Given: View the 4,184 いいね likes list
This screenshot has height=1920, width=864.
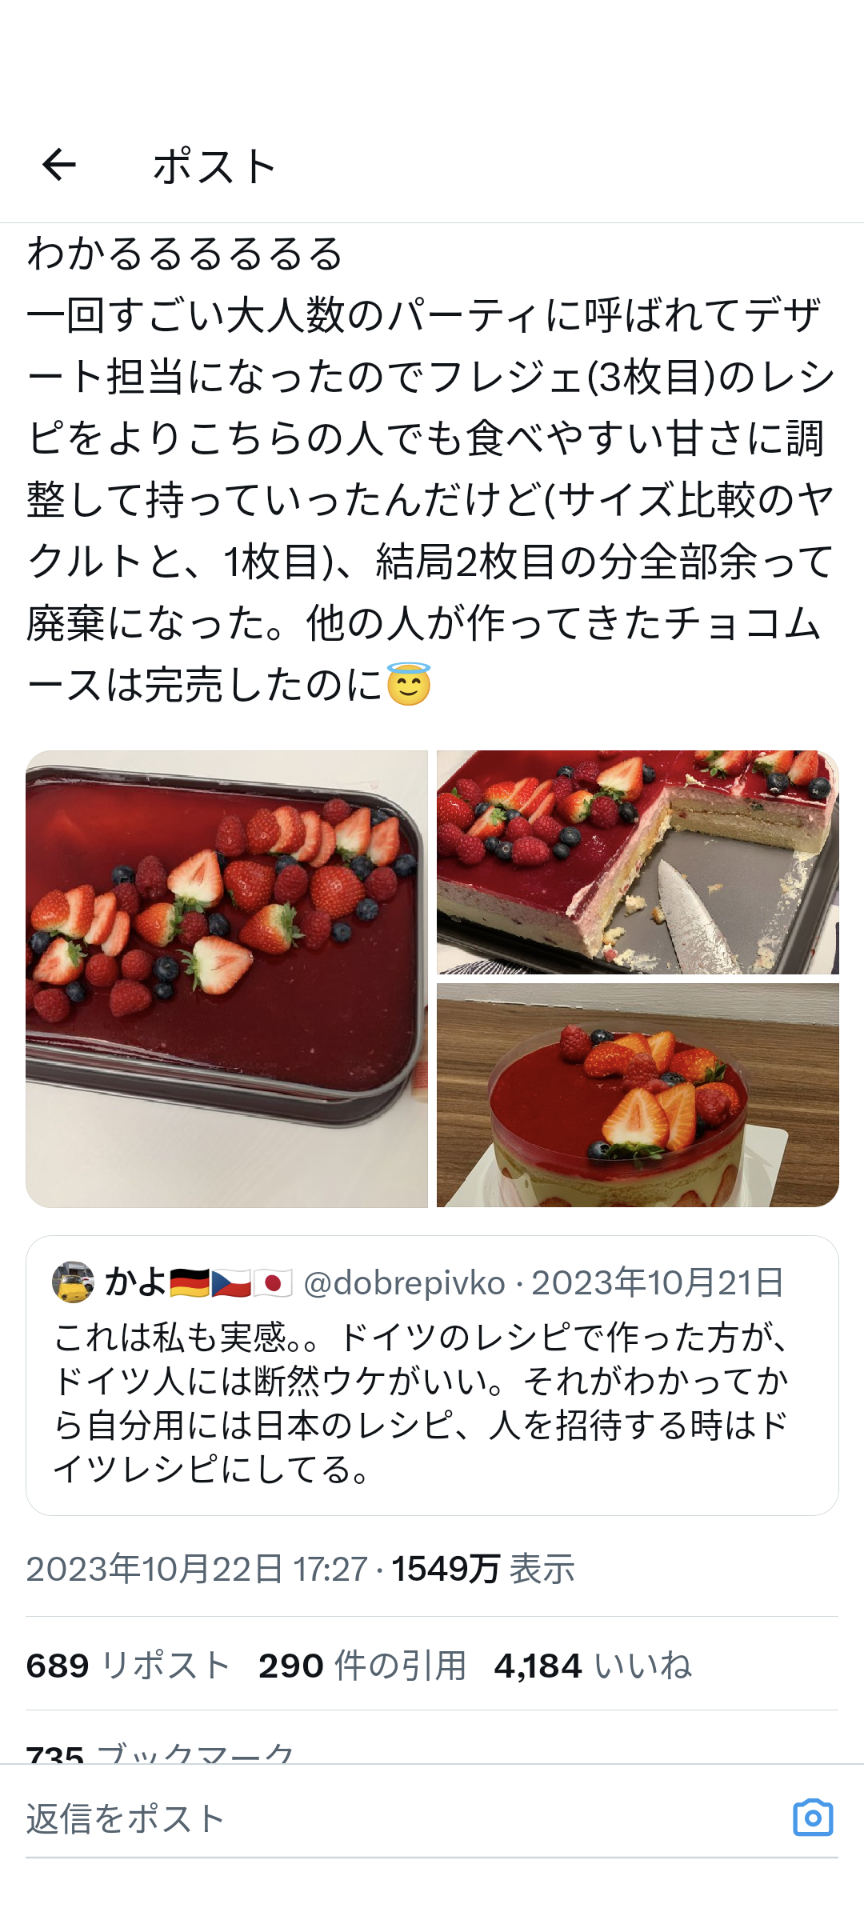Looking at the screenshot, I should tap(592, 1666).
